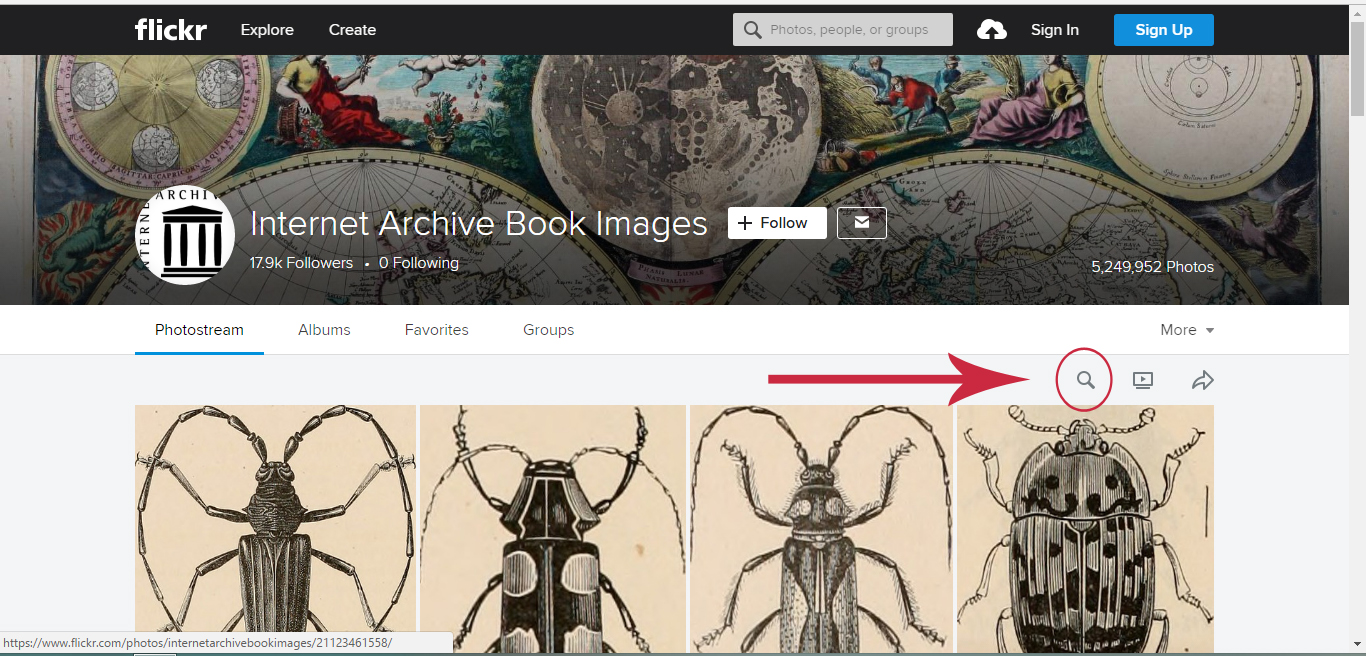Image resolution: width=1366 pixels, height=656 pixels.
Task: Click the Sign In link
Action: (x=1054, y=29)
